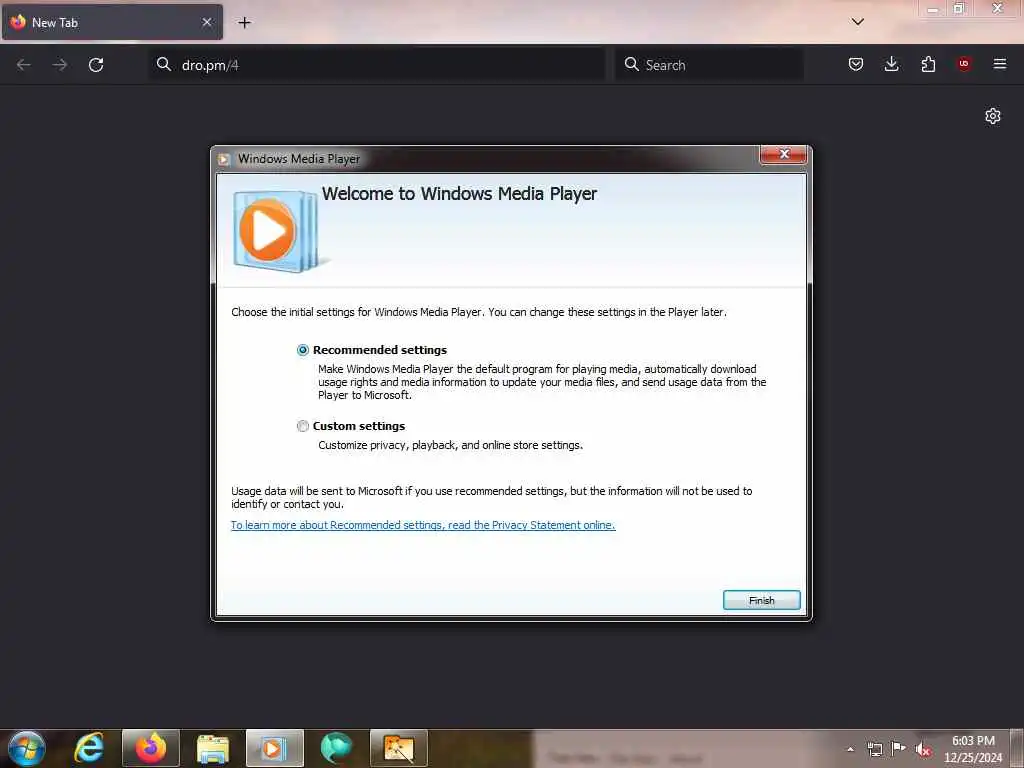Open the Firefox Extensions menu
This screenshot has height=768, width=1024.
tap(928, 64)
